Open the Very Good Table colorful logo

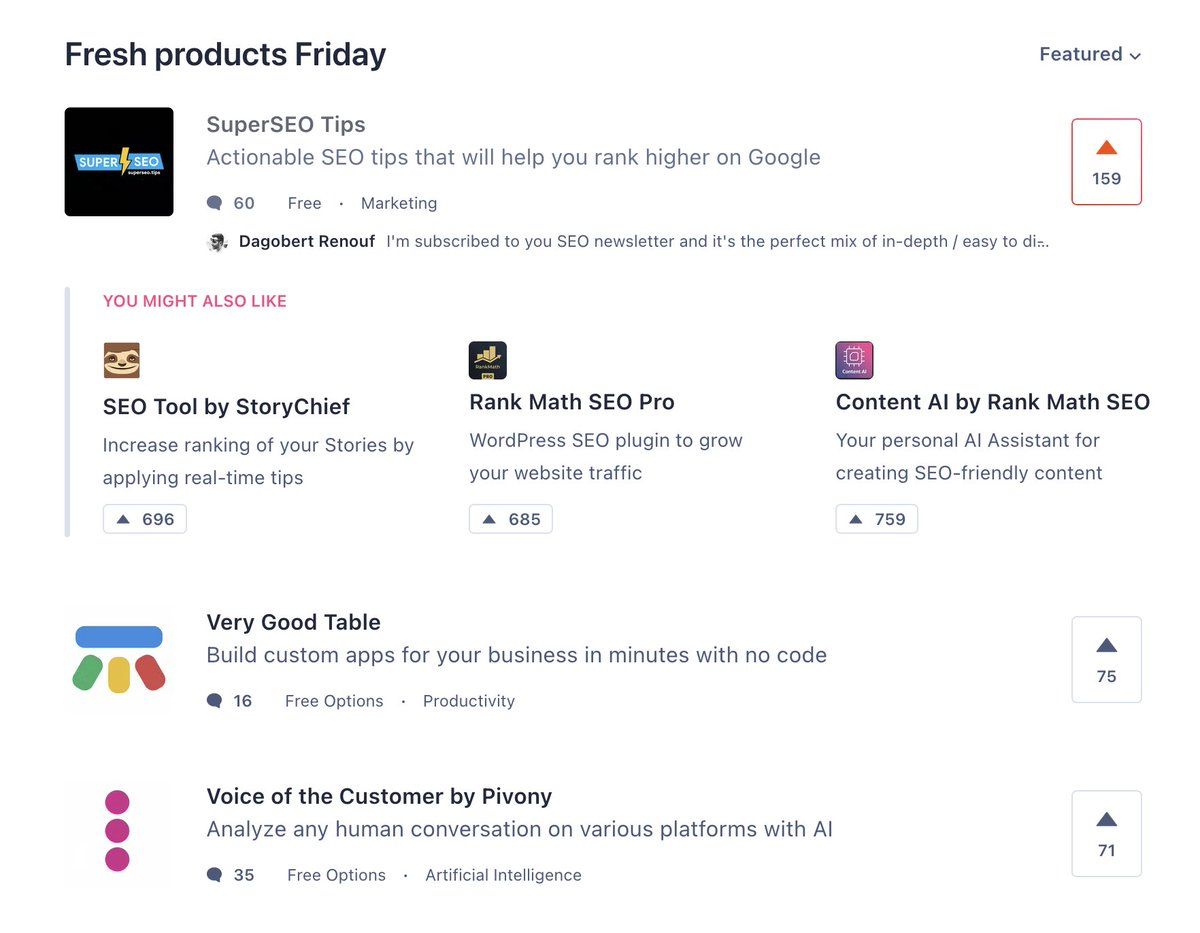[x=119, y=660]
